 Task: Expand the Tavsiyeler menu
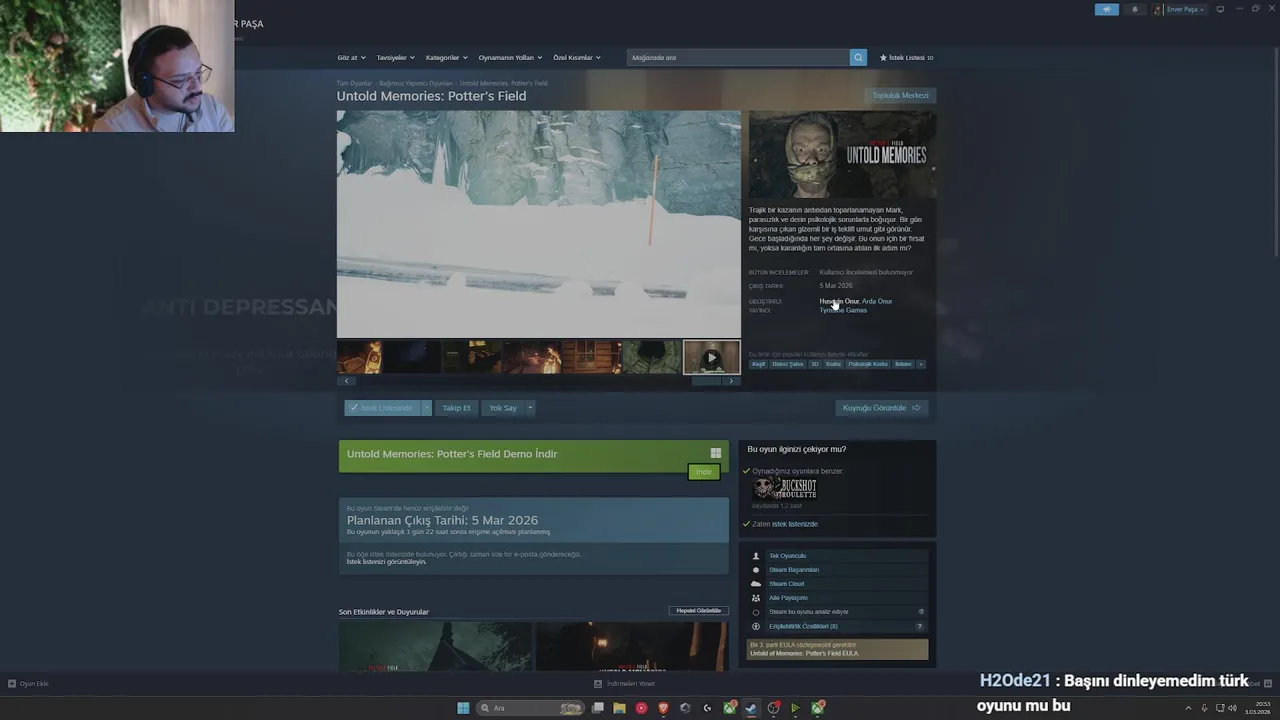point(395,58)
